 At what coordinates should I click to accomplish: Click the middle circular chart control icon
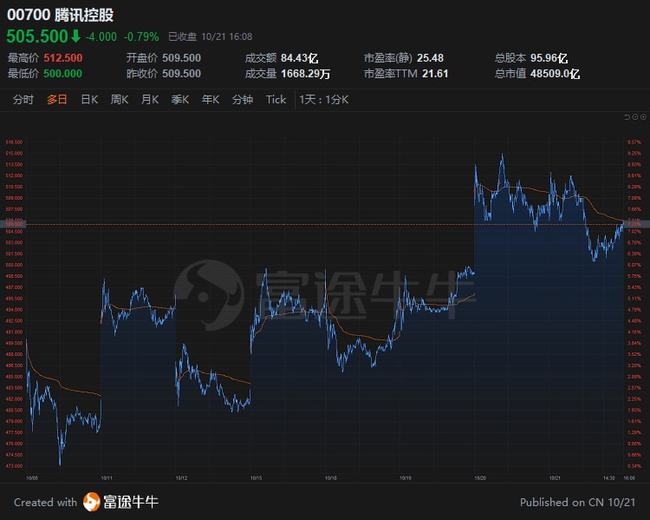(635, 117)
